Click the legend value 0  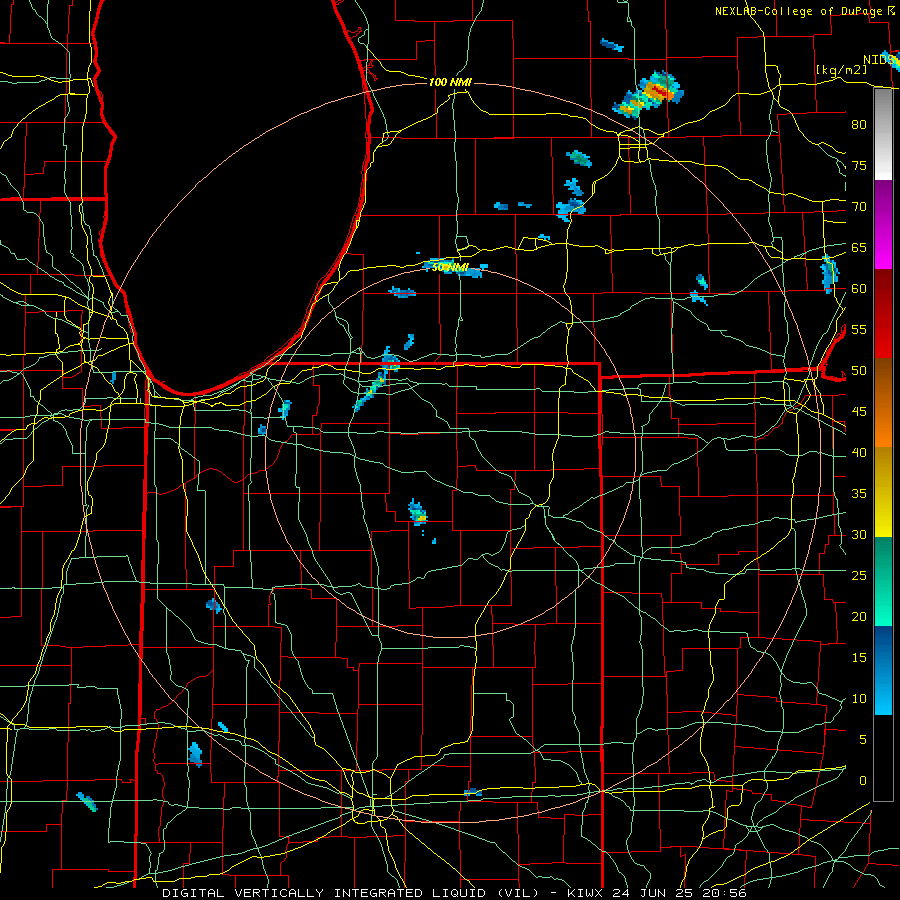[863, 781]
